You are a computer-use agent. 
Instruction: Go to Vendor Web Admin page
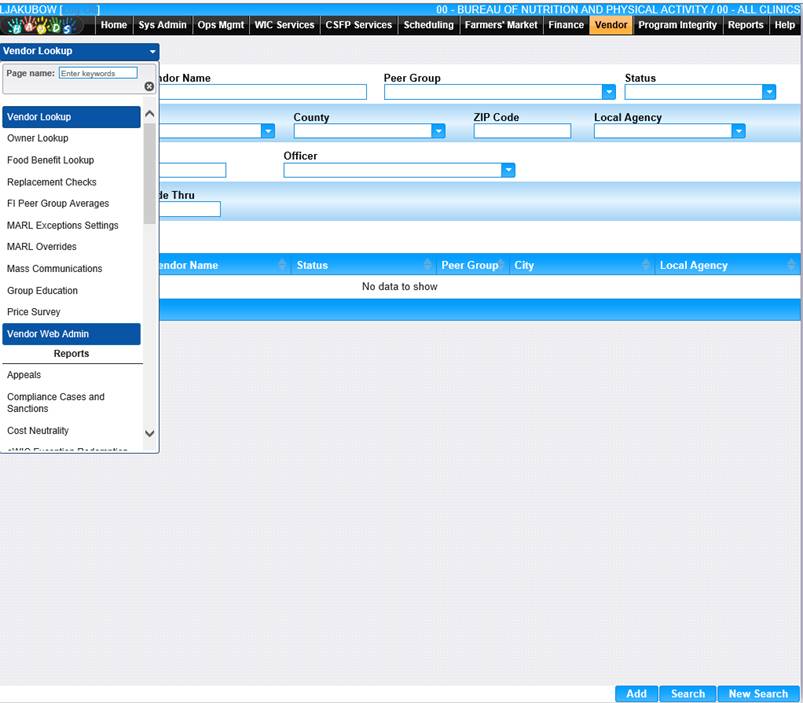(71, 334)
